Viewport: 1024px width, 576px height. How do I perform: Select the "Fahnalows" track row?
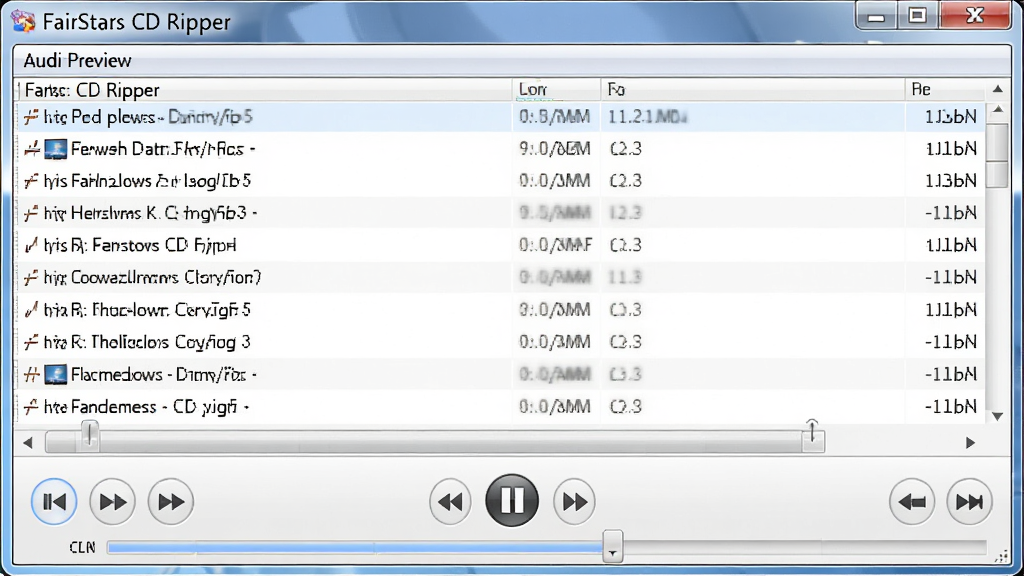point(500,181)
